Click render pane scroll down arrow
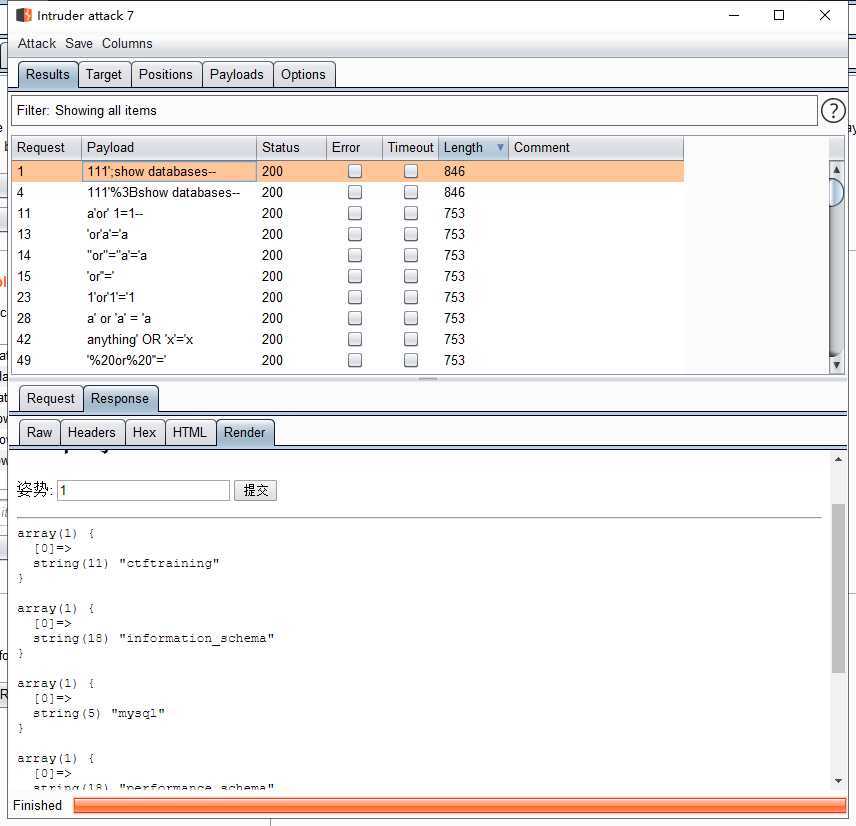This screenshot has width=856, height=826. [838, 781]
